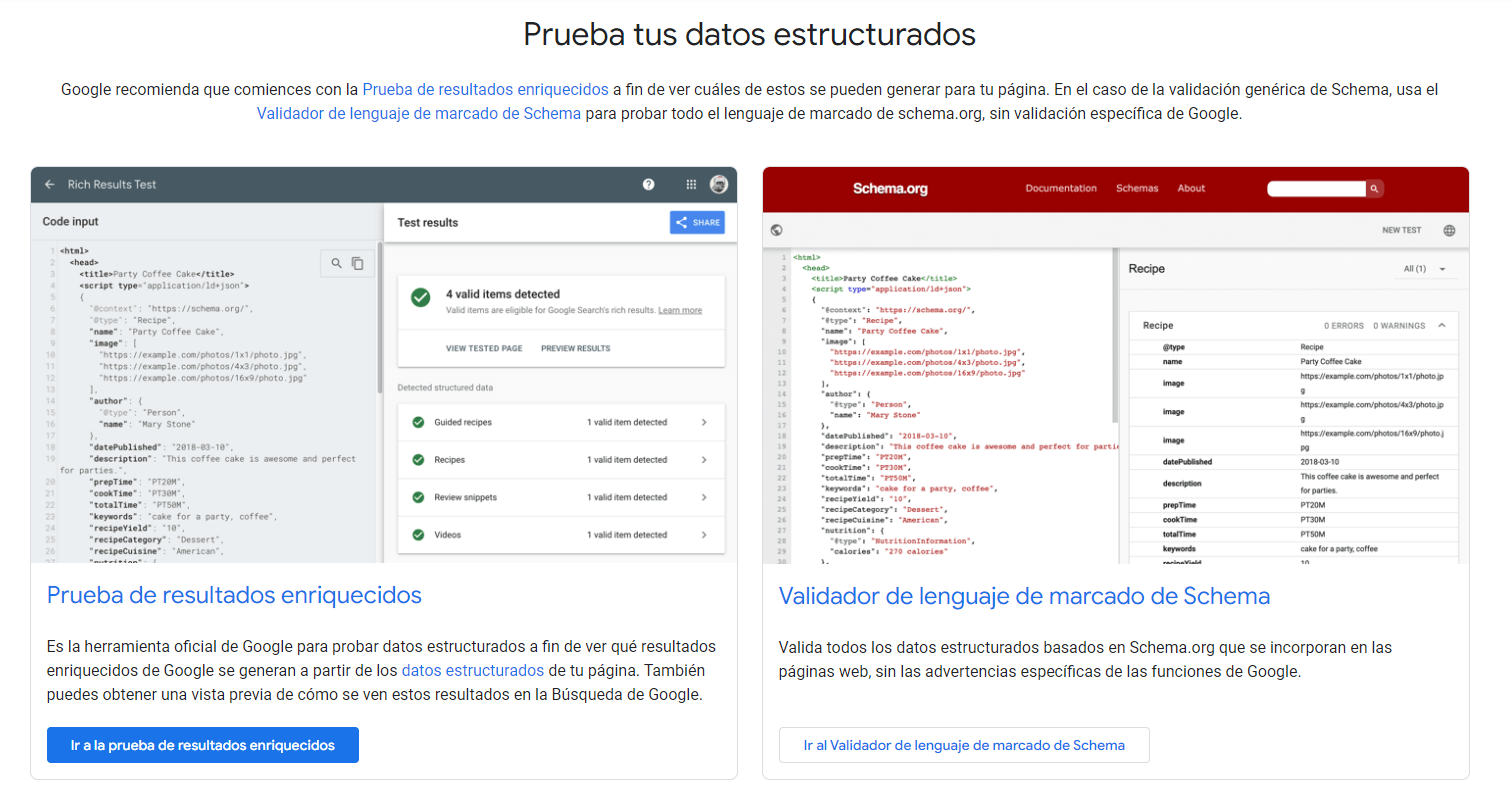Click the search icon in Code input

(336, 263)
